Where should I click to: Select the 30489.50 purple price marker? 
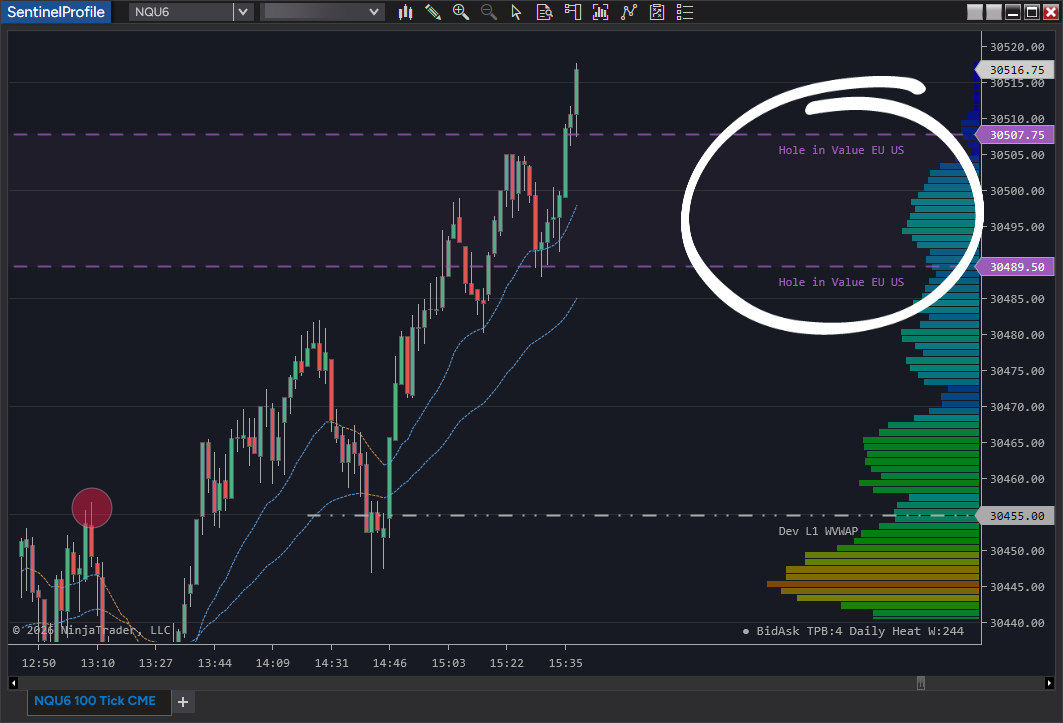[1015, 267]
